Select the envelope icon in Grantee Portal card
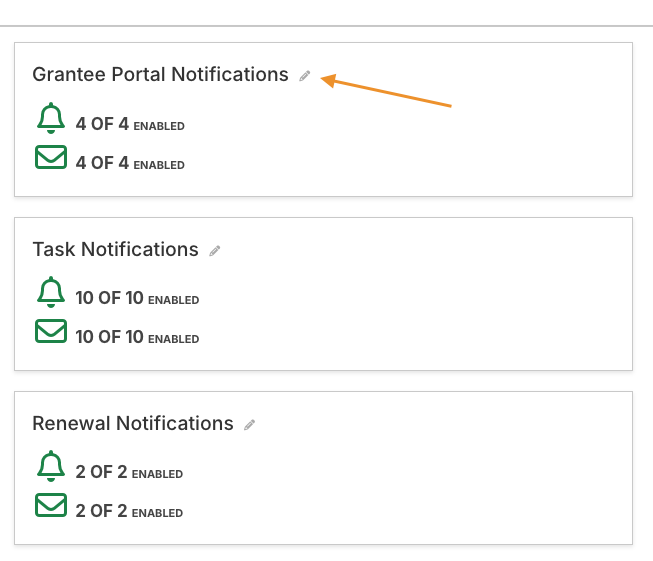This screenshot has height=561, width=653. [x=51, y=158]
